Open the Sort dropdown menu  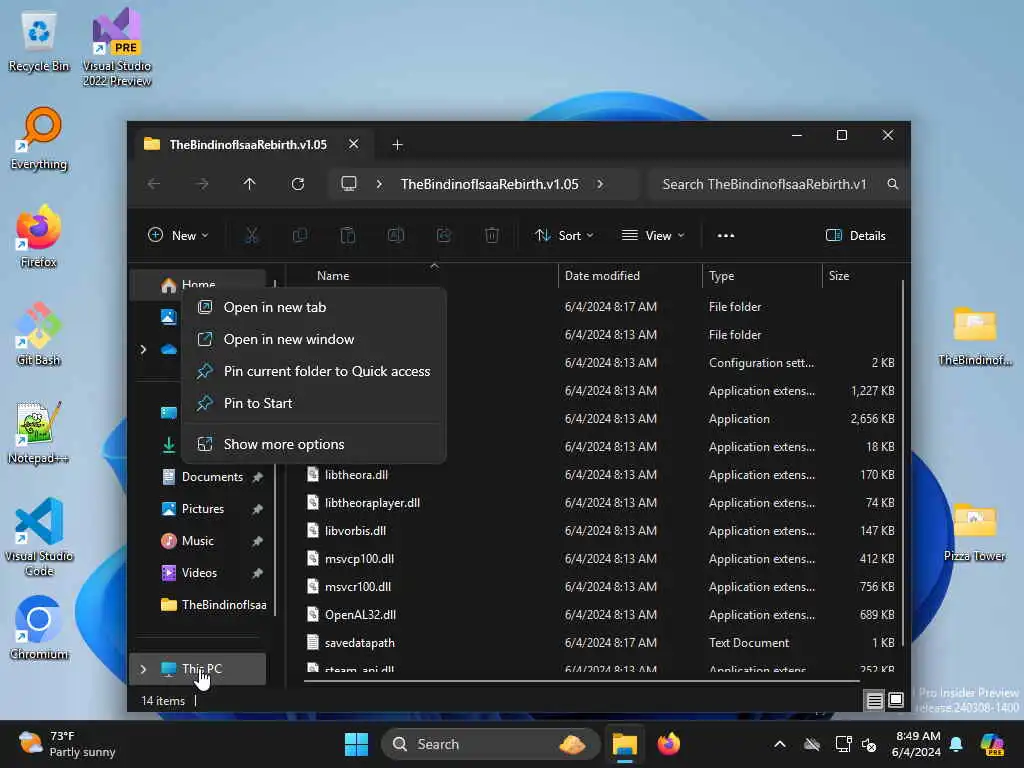[564, 236]
